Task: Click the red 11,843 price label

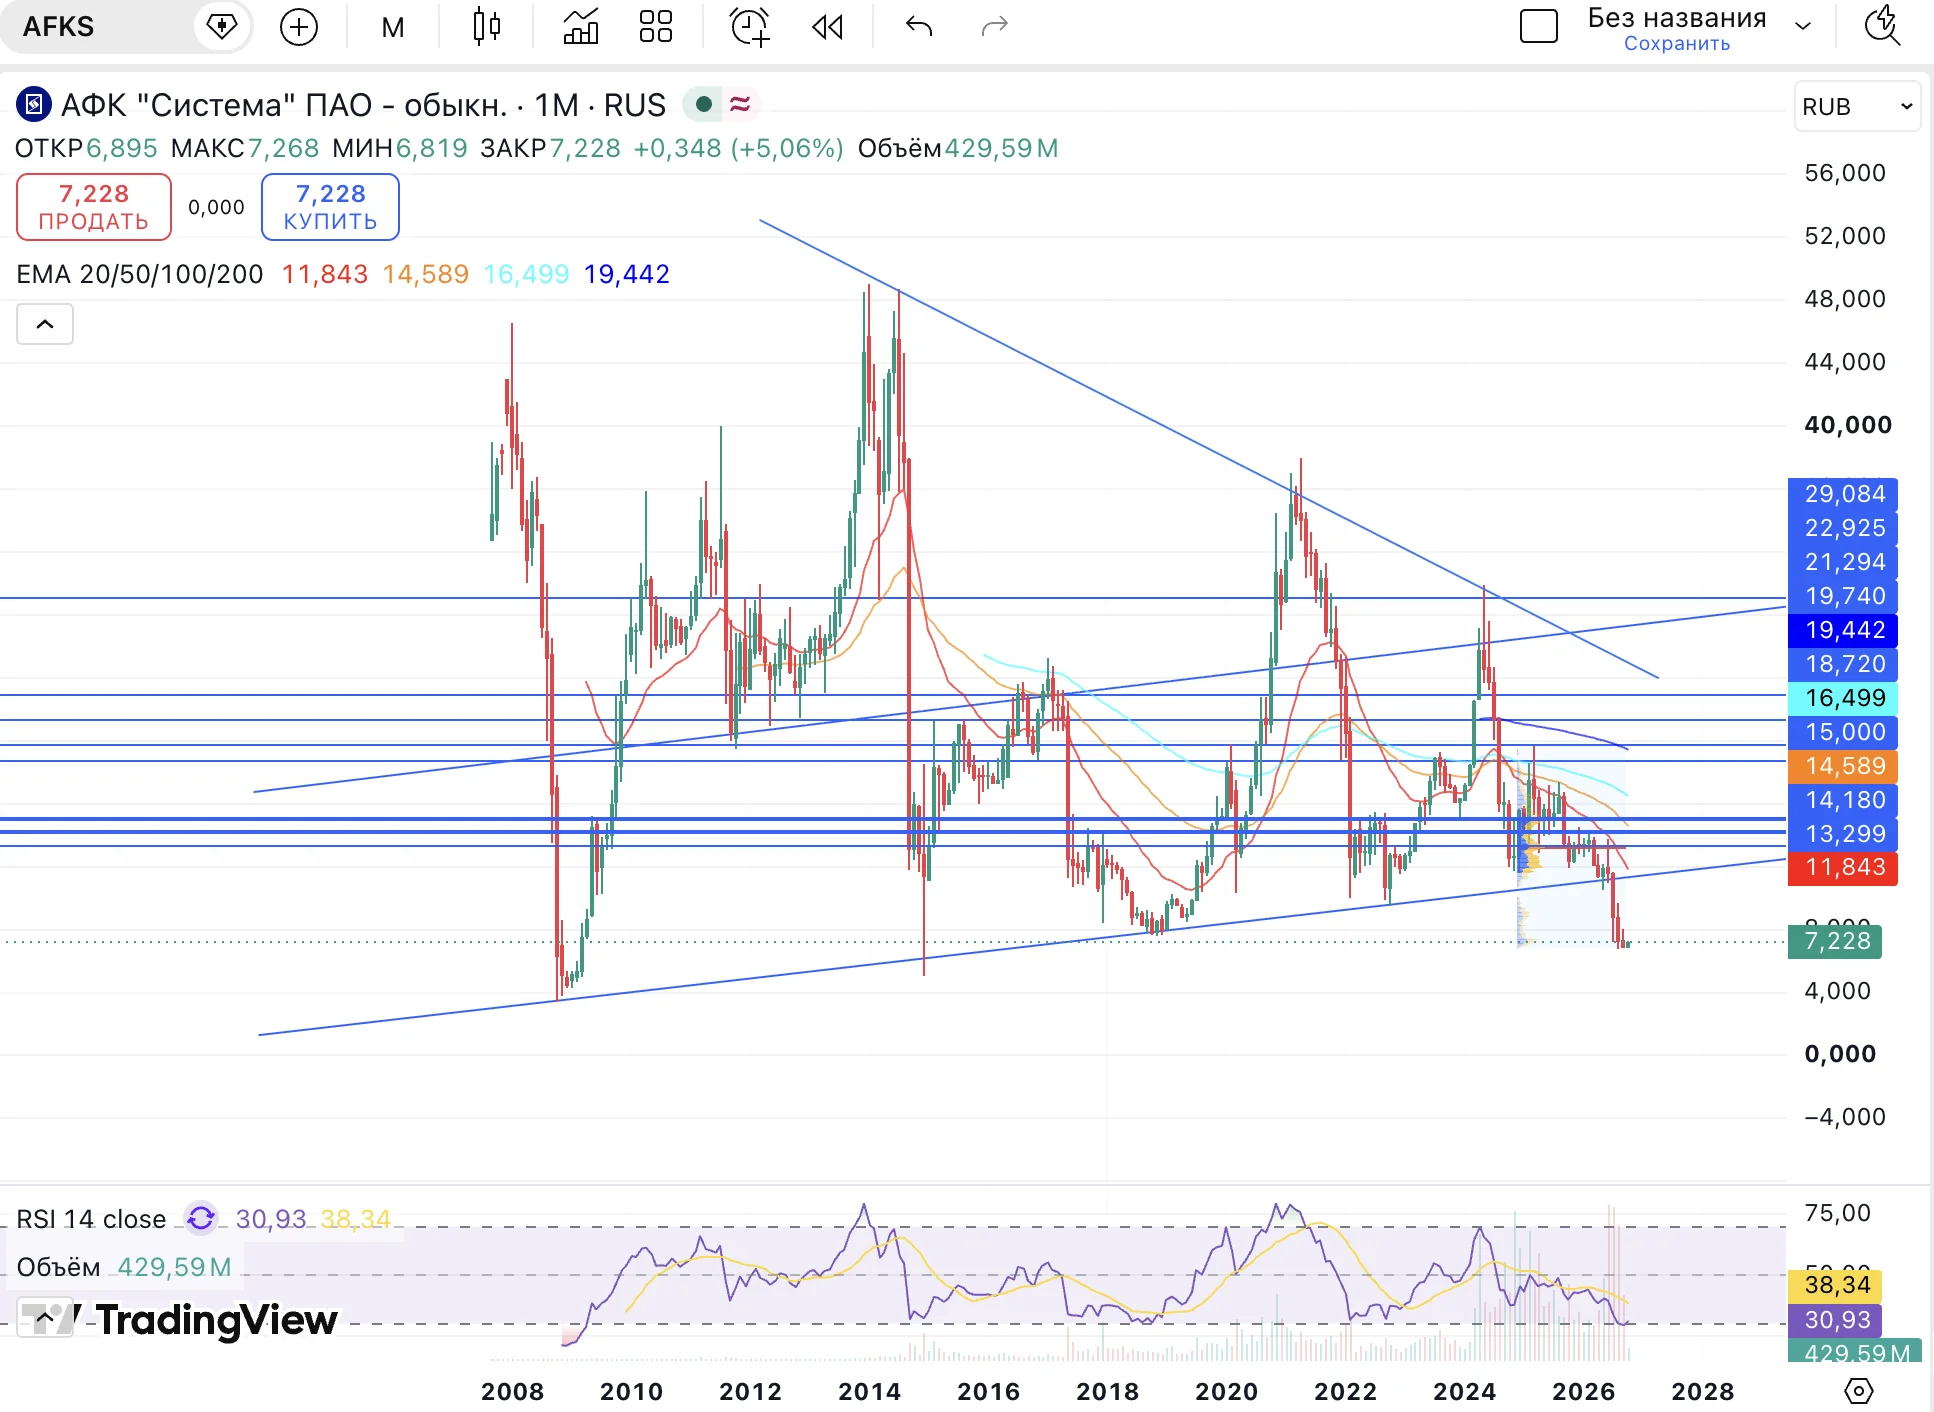Action: click(x=1843, y=868)
